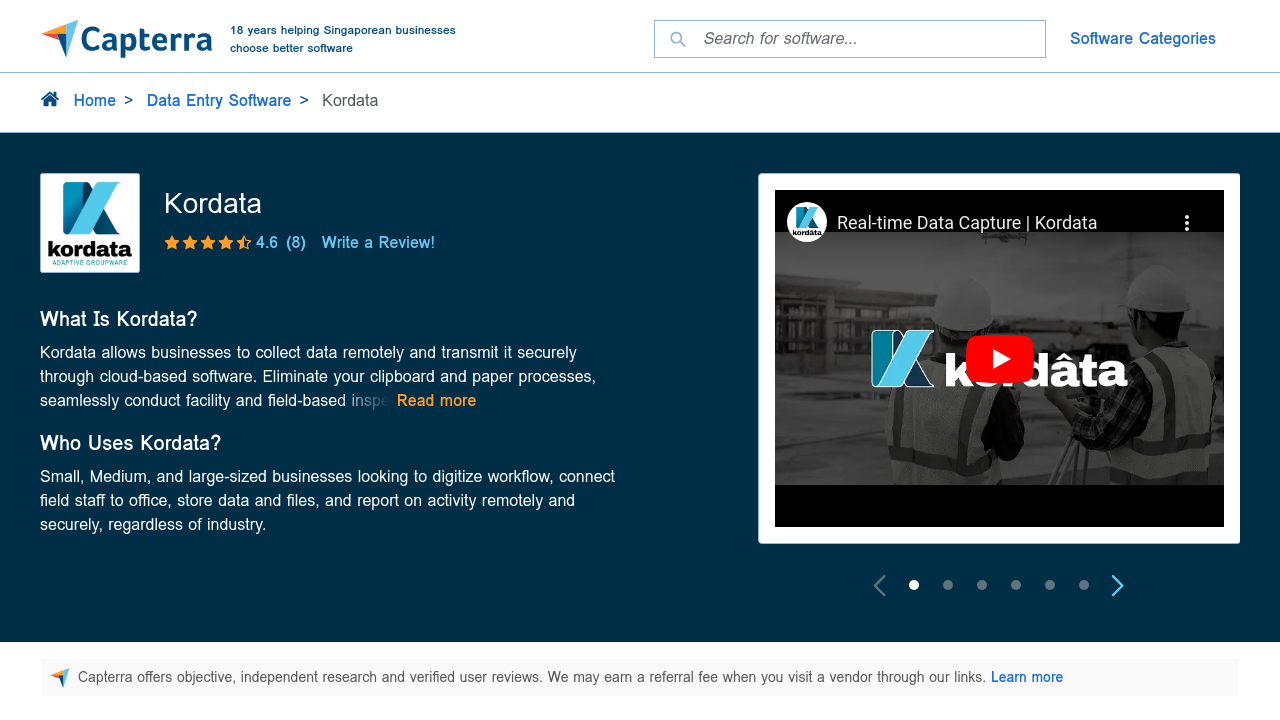Click the search magnifier icon
The height and width of the screenshot is (720, 1280).
pyautogui.click(x=678, y=39)
